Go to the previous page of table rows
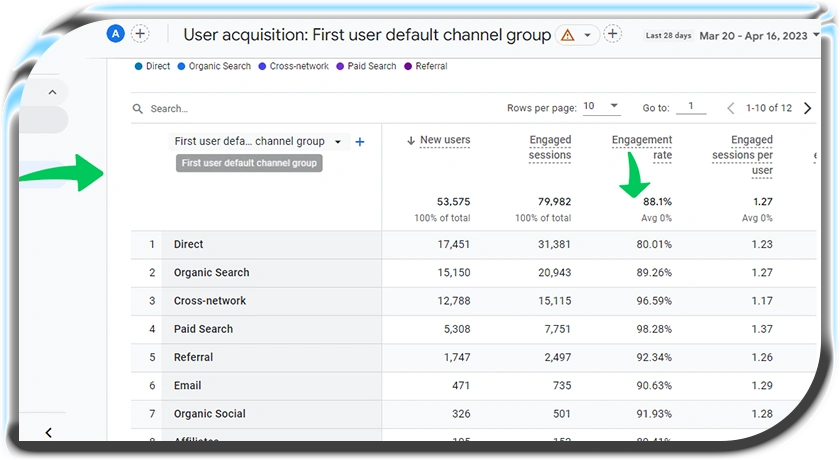This screenshot has height=460, width=840. tap(731, 108)
